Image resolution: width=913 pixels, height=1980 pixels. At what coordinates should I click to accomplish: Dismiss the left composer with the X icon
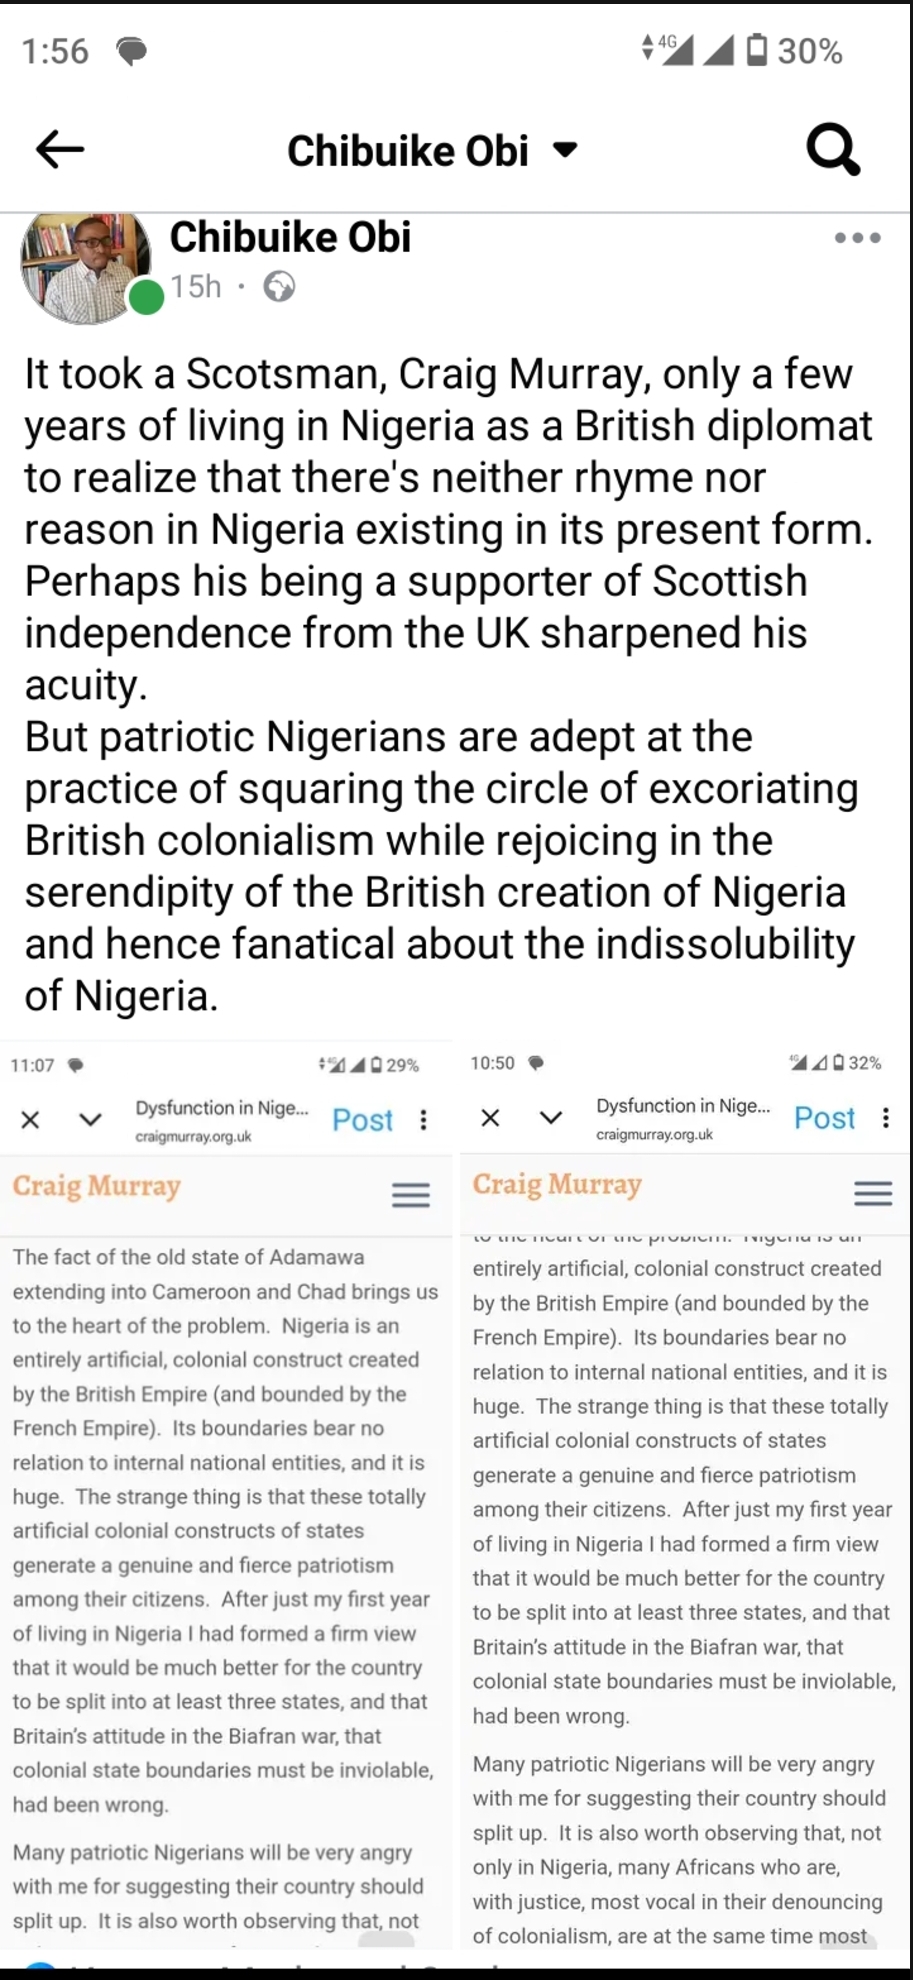click(30, 1120)
